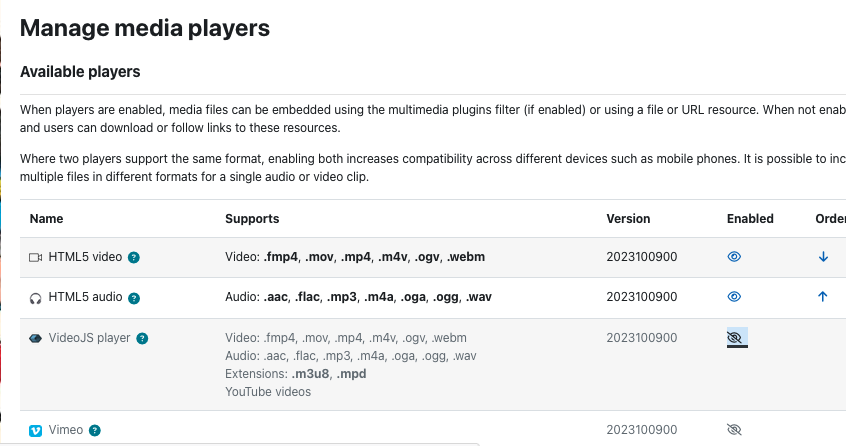846x446 pixels.
Task: Click the Vimeo logo icon
Action: click(x=36, y=430)
